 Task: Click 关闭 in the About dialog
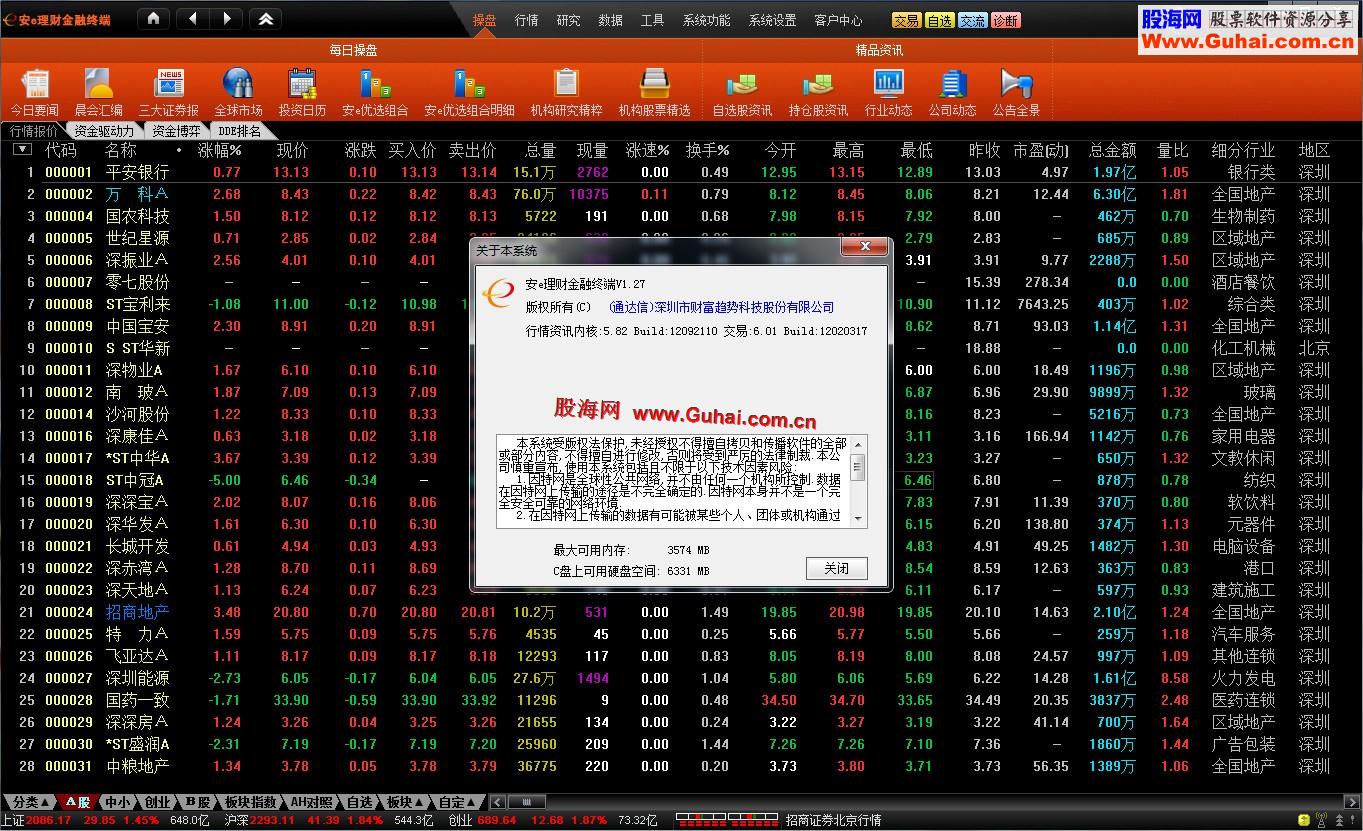pos(837,568)
